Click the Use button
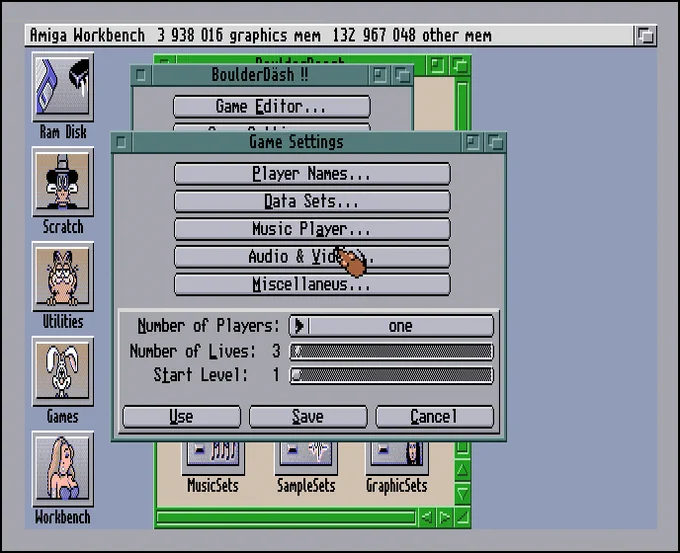680x553 pixels. 182,417
